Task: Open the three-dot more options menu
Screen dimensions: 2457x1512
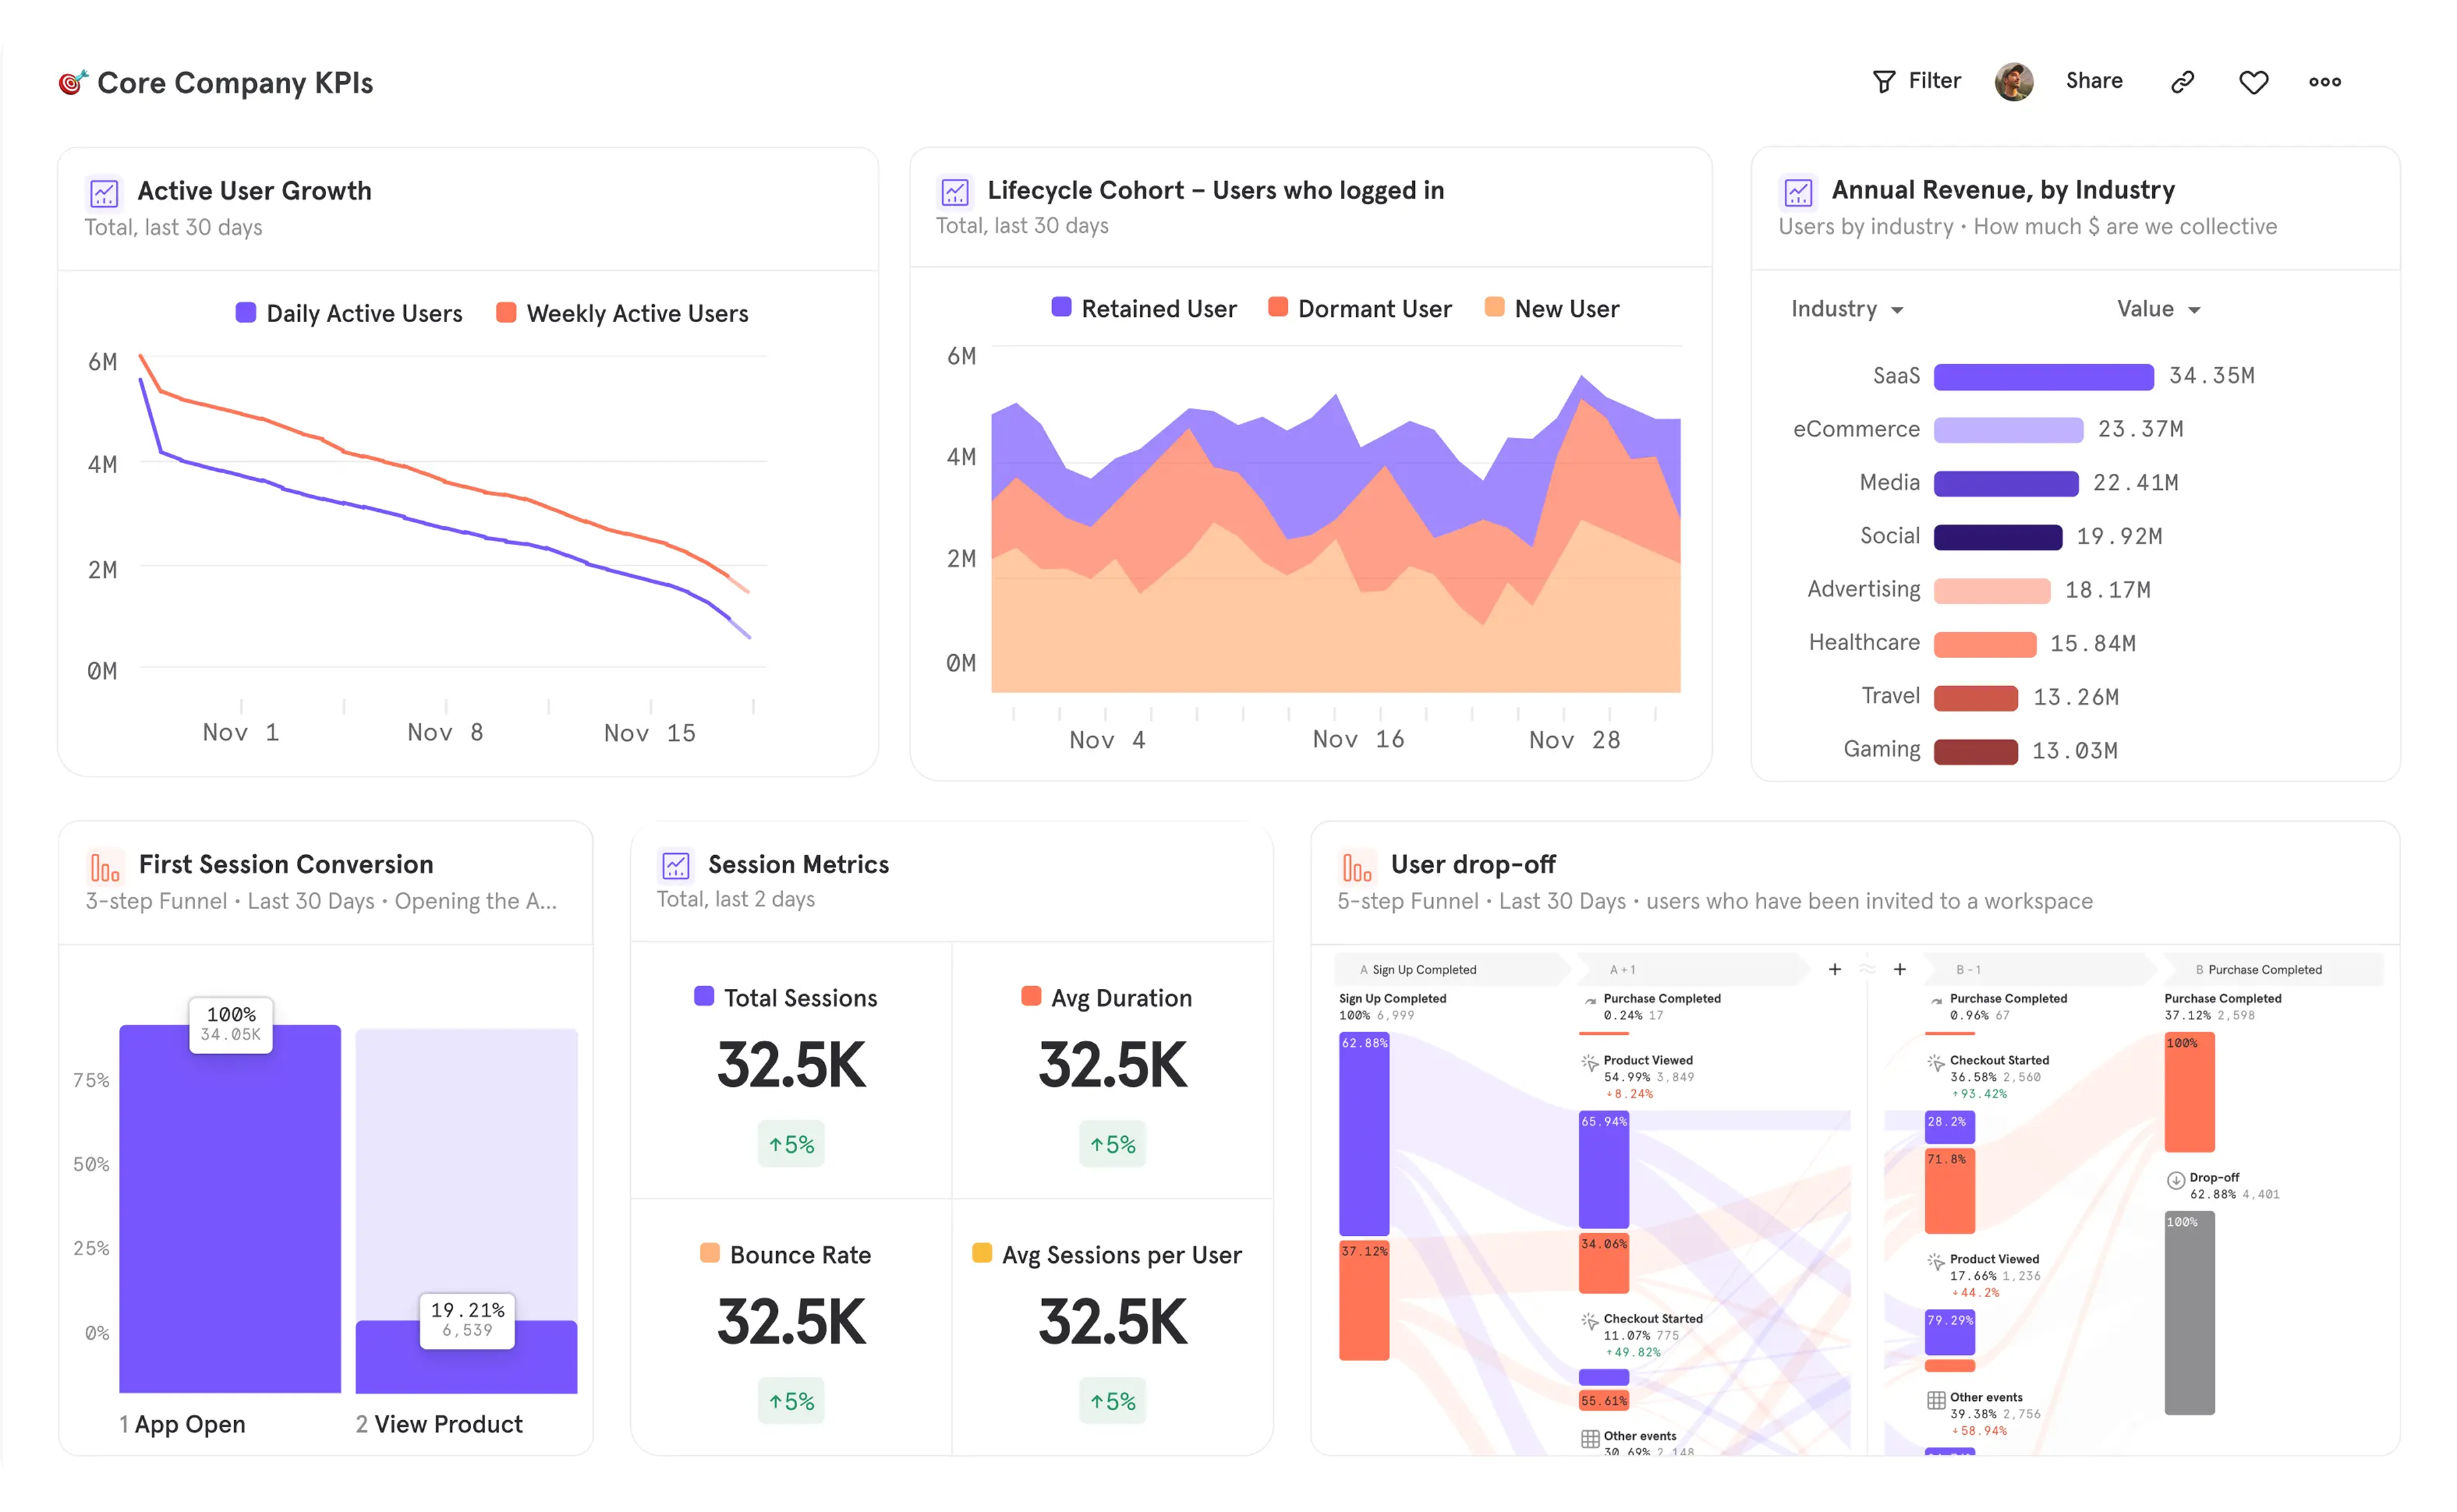Action: click(x=2324, y=82)
